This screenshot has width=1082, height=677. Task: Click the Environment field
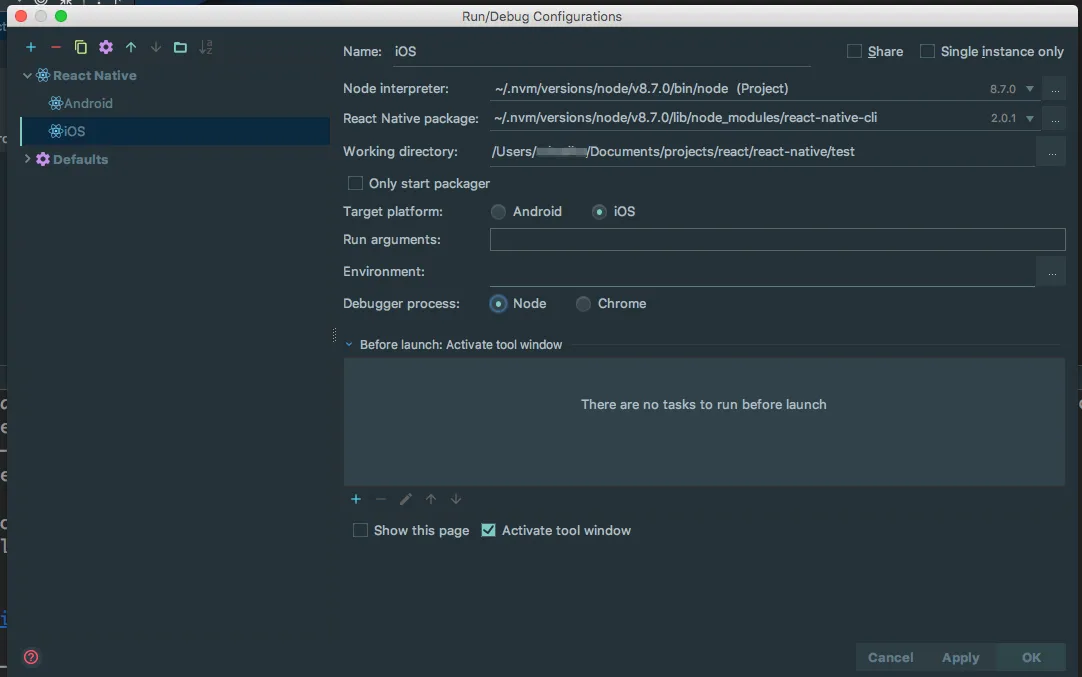coord(762,272)
